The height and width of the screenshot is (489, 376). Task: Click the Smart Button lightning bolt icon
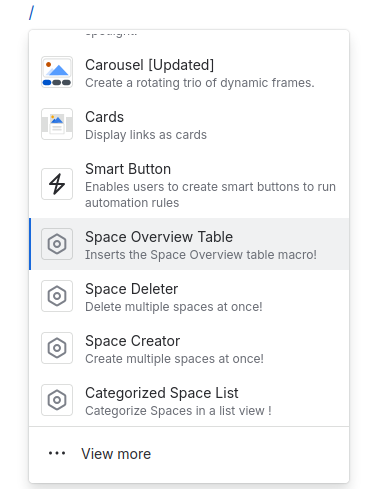coord(57,184)
